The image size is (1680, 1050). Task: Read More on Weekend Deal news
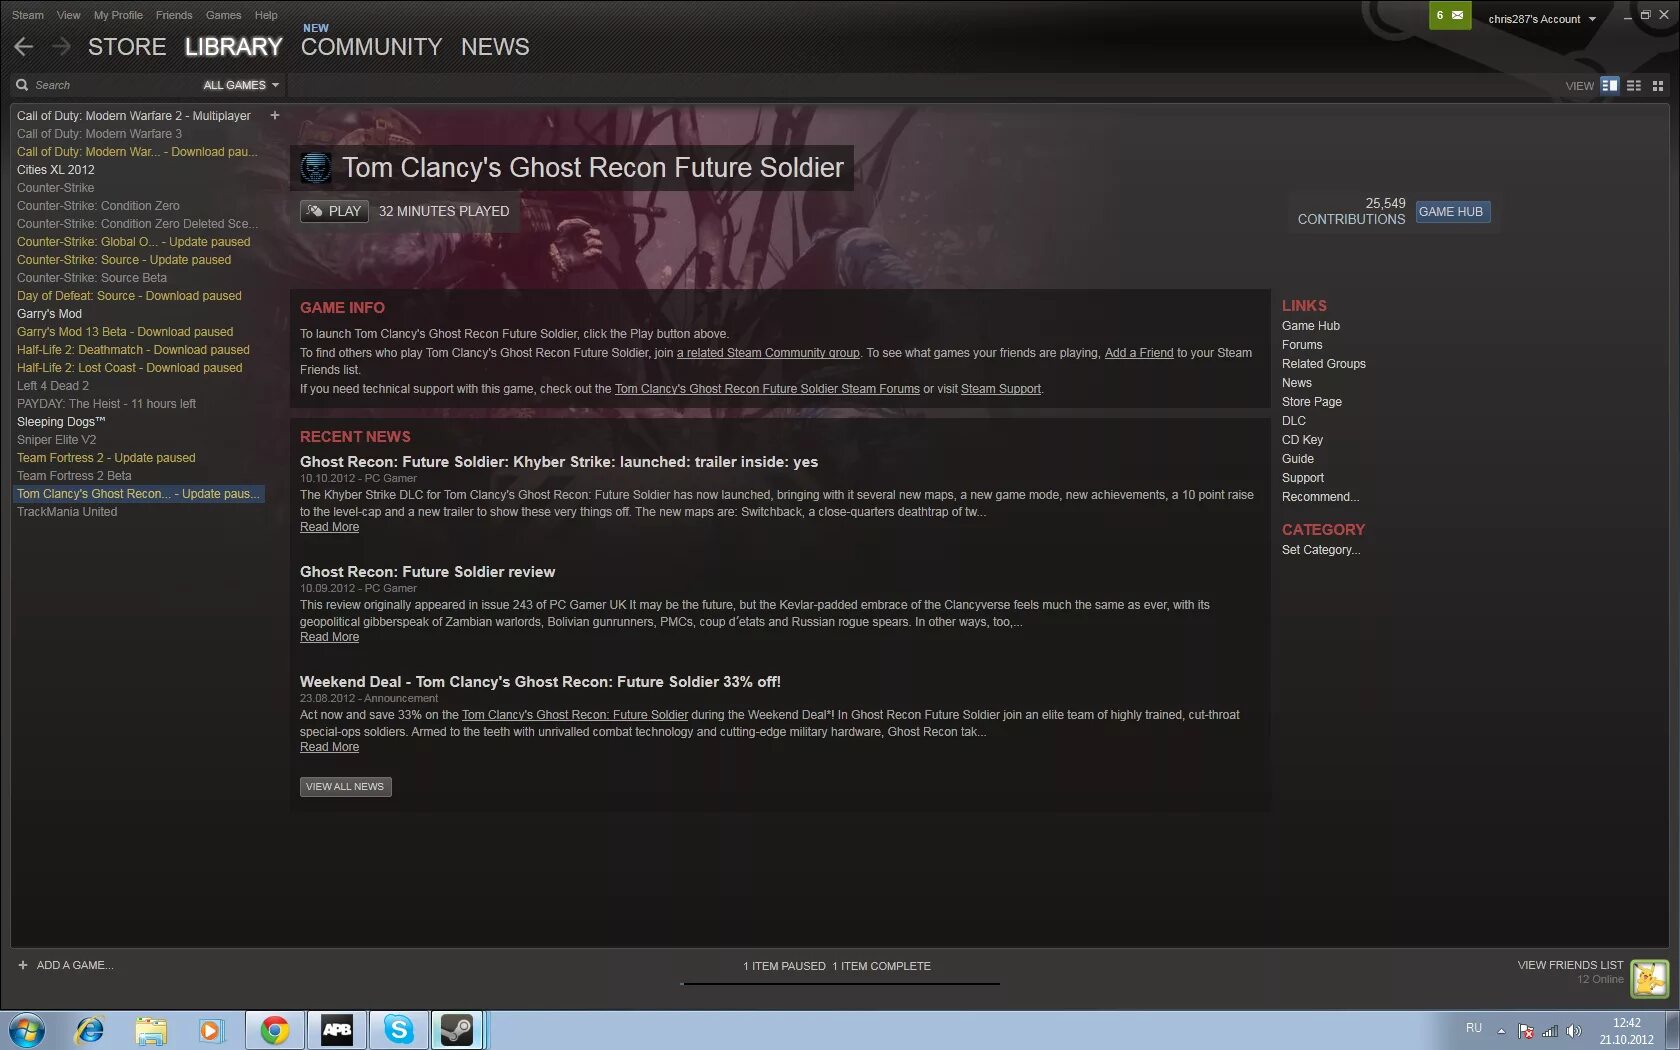click(x=329, y=747)
